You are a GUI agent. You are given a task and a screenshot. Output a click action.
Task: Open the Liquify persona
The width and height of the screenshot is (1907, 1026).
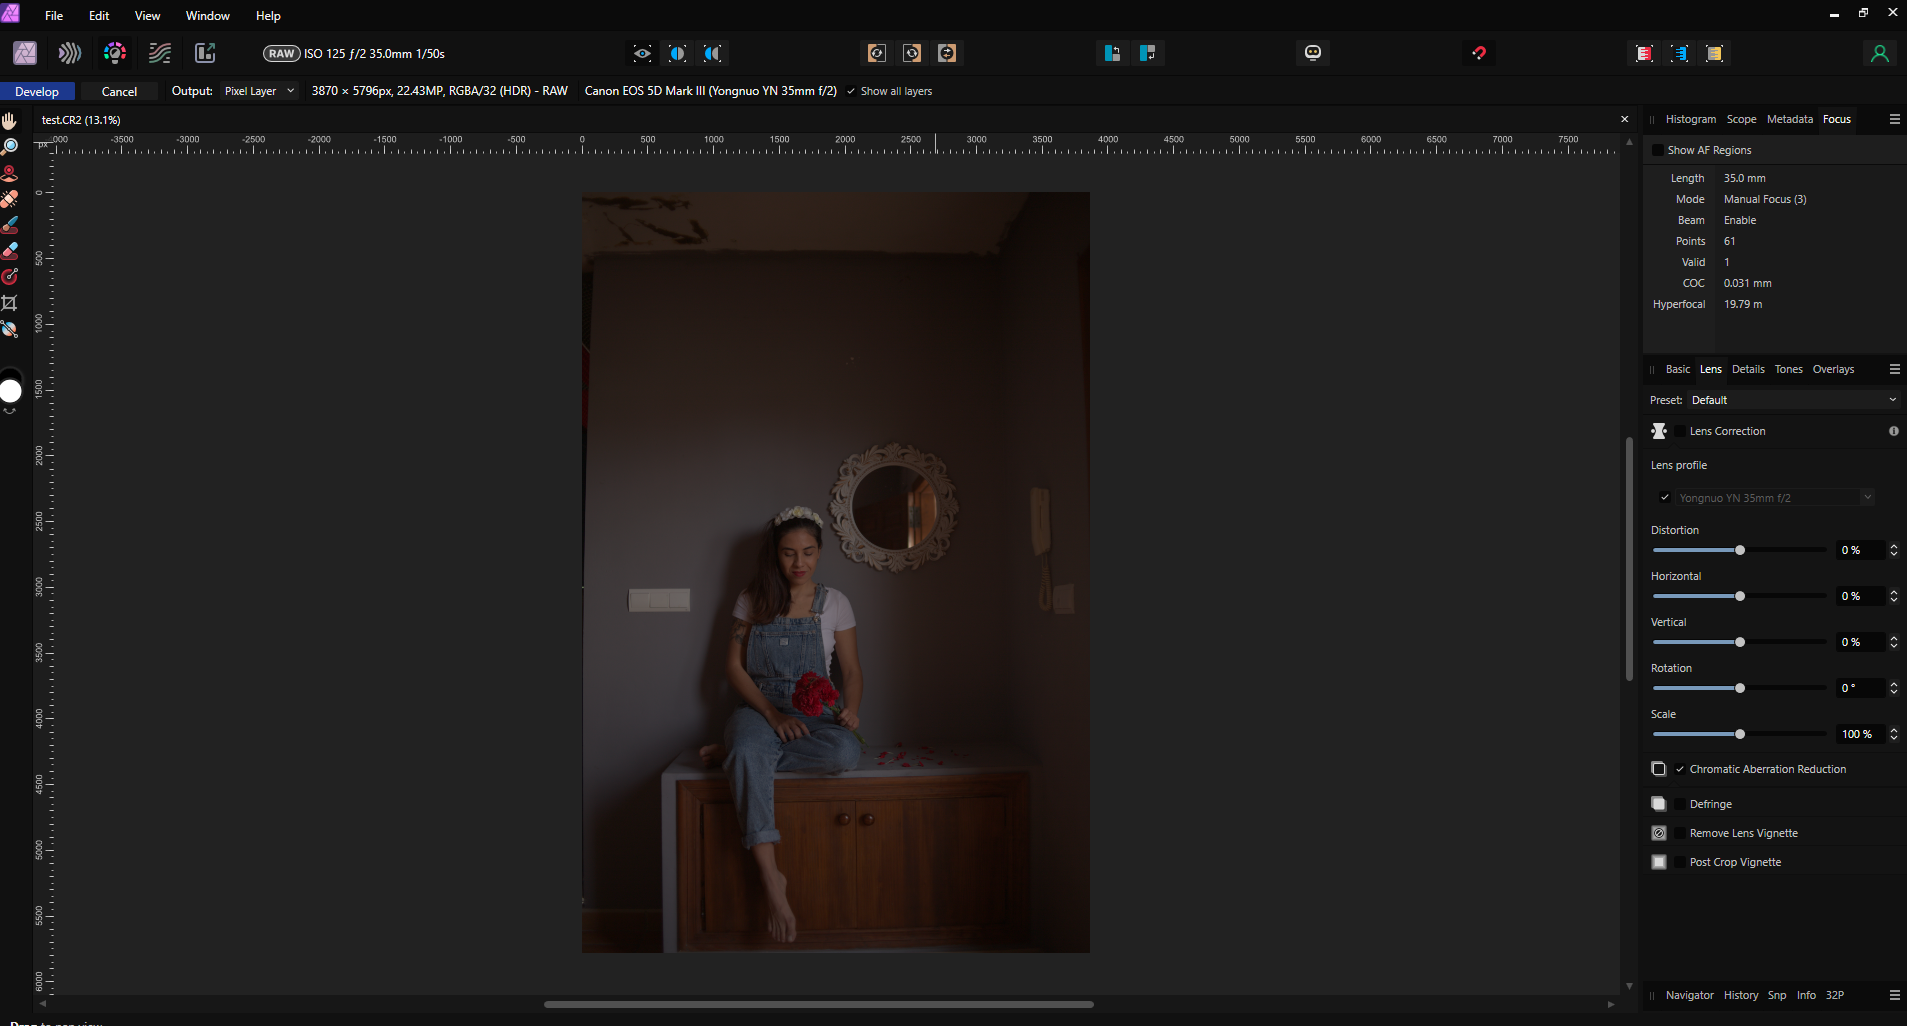(70, 53)
